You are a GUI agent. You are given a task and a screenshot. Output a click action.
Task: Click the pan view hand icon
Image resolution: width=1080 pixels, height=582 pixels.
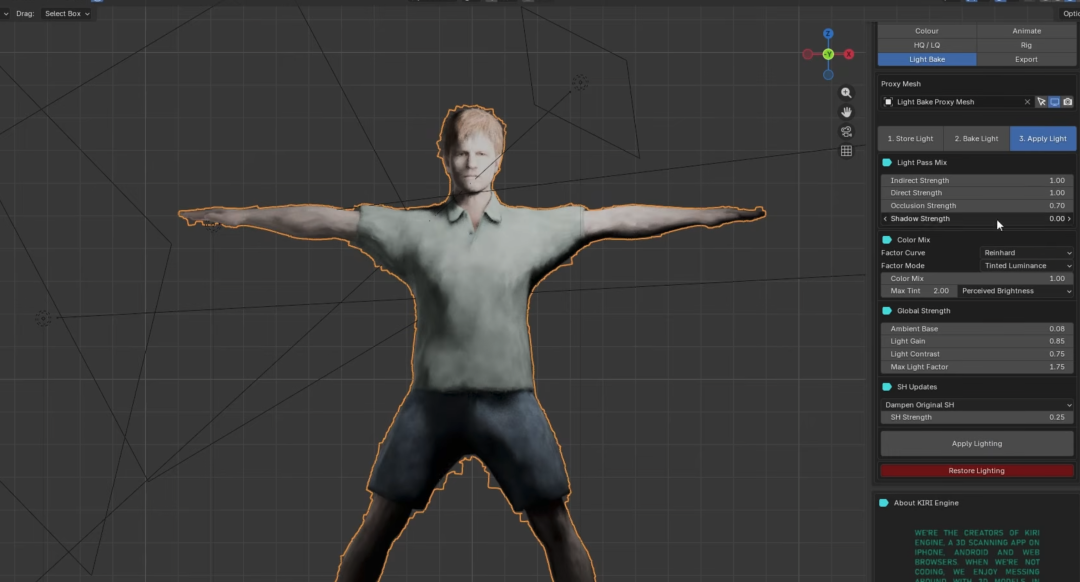(846, 112)
